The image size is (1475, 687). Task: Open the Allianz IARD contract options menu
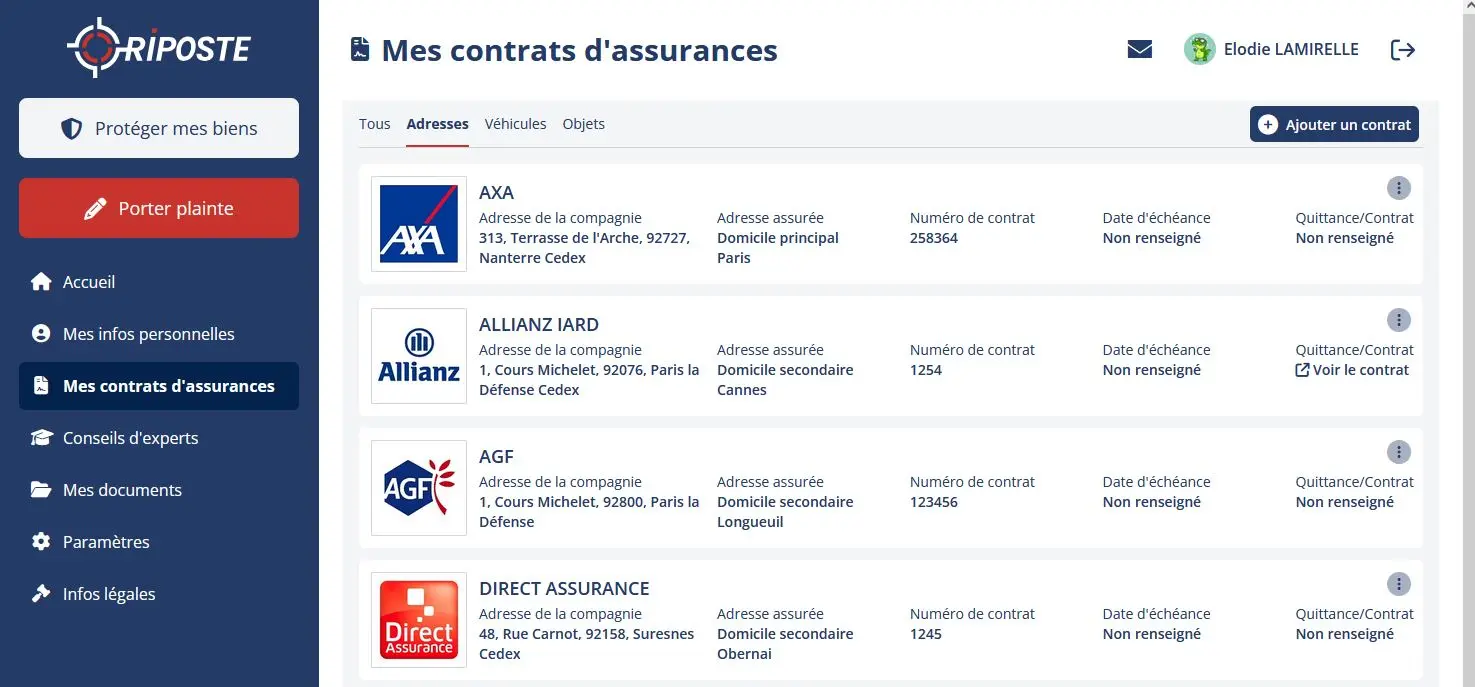click(x=1398, y=320)
